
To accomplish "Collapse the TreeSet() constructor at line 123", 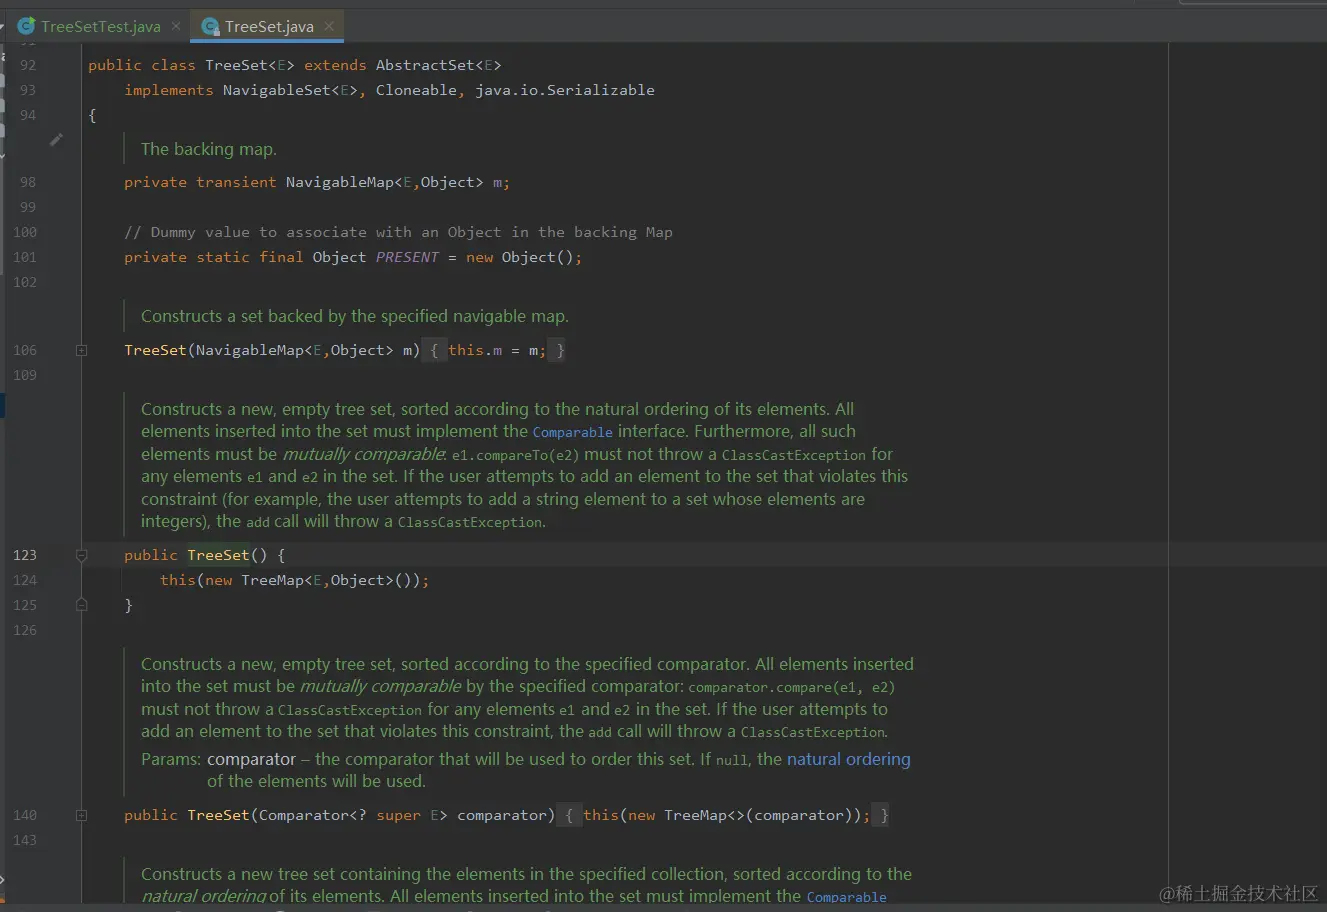I will click(82, 555).
